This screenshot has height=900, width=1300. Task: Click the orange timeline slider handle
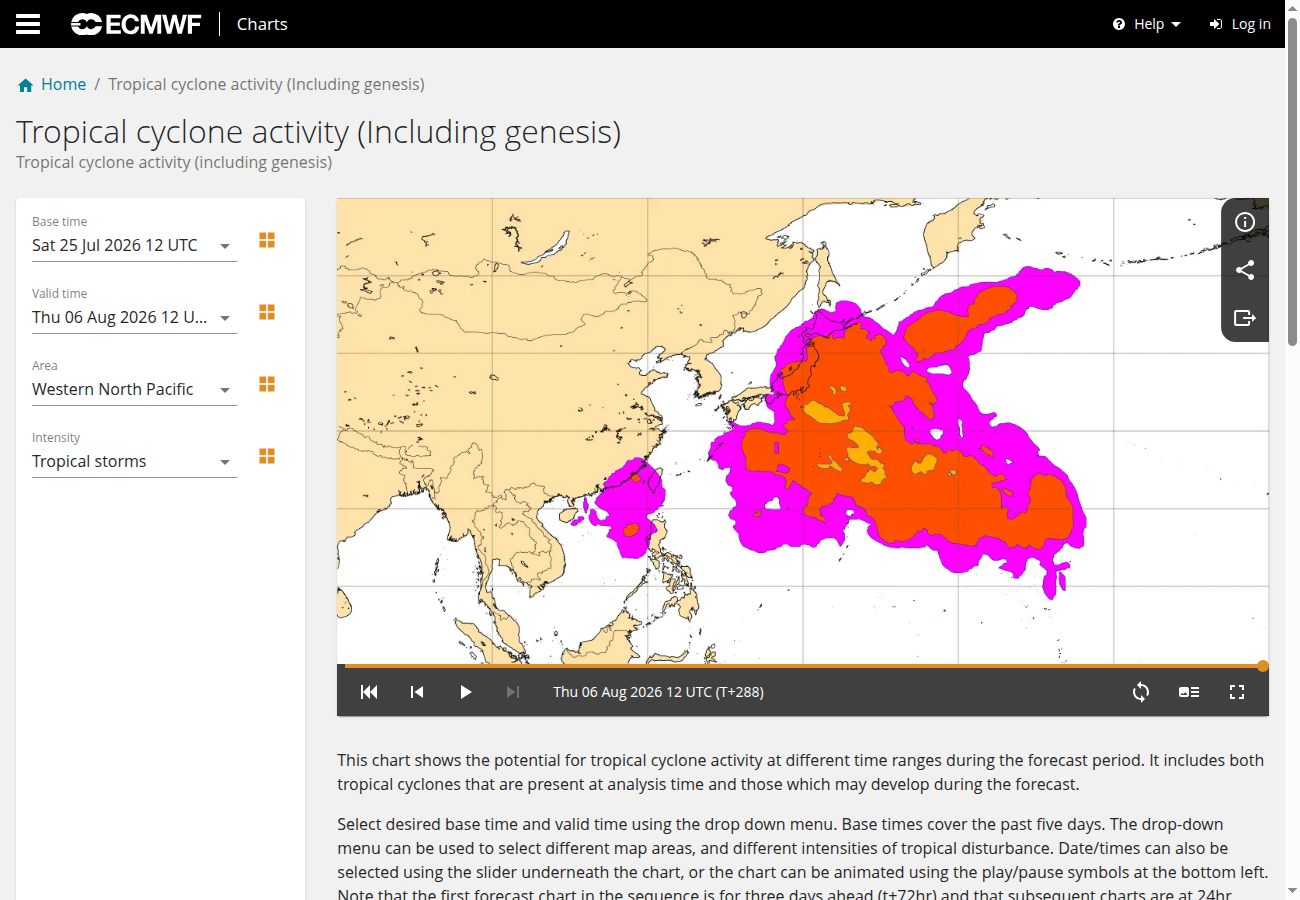(x=1263, y=666)
